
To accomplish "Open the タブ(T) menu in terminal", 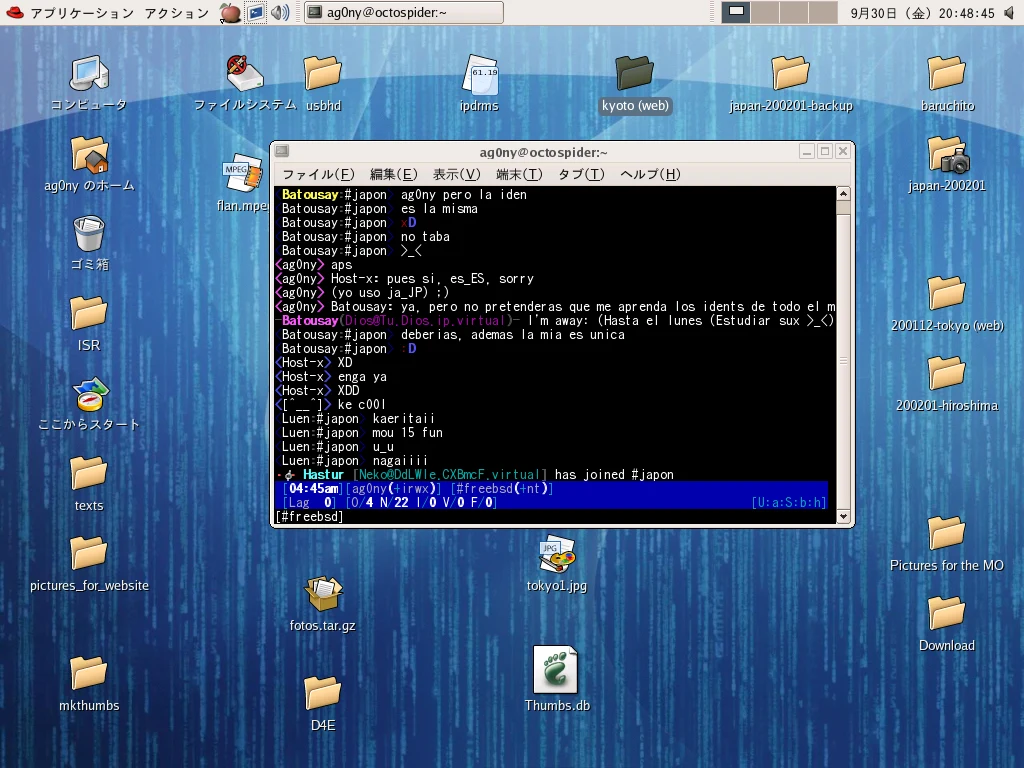I will coord(580,174).
